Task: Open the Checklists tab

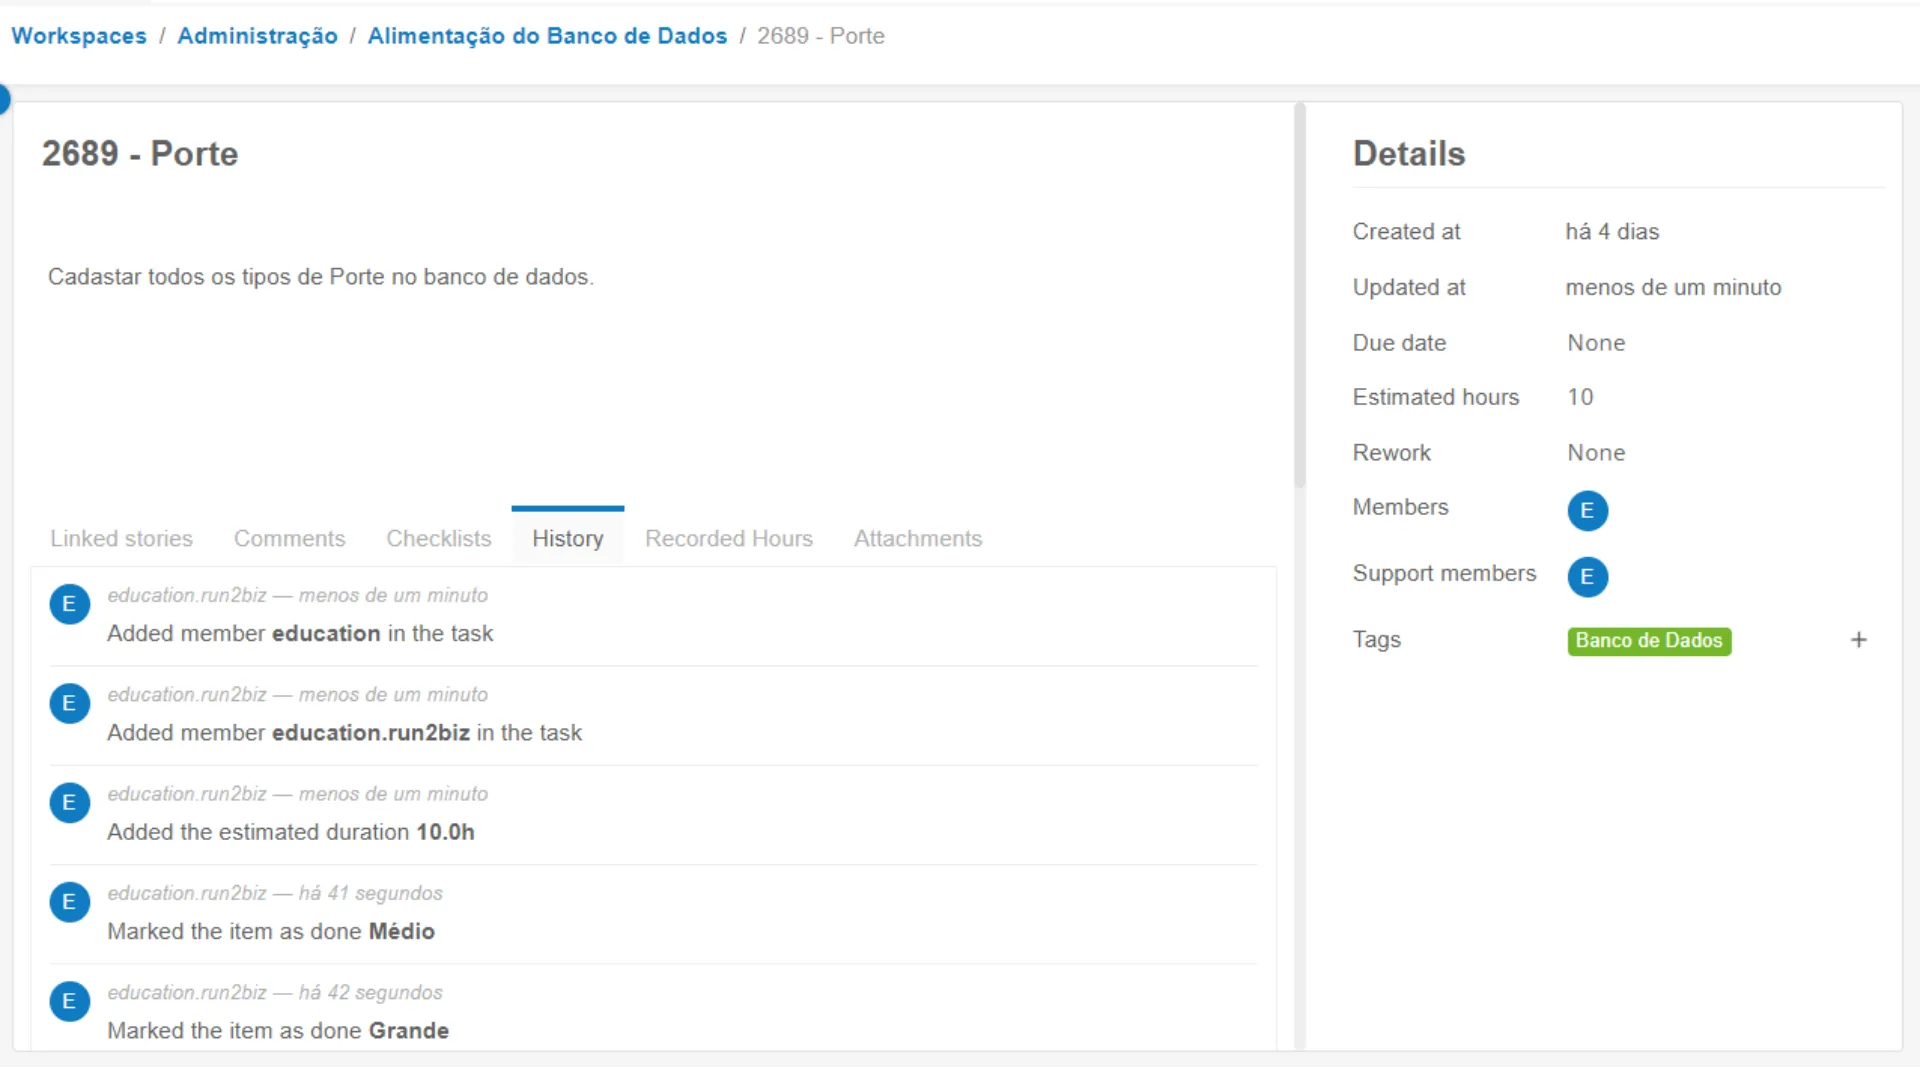Action: [439, 538]
